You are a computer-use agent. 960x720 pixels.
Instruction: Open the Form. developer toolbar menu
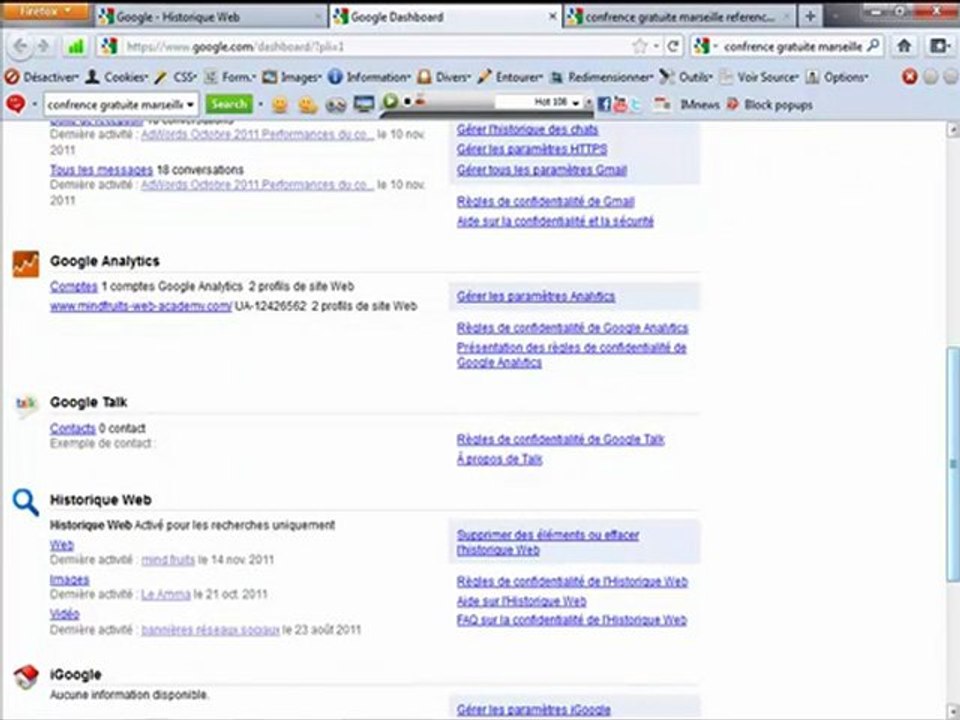pyautogui.click(x=230, y=77)
